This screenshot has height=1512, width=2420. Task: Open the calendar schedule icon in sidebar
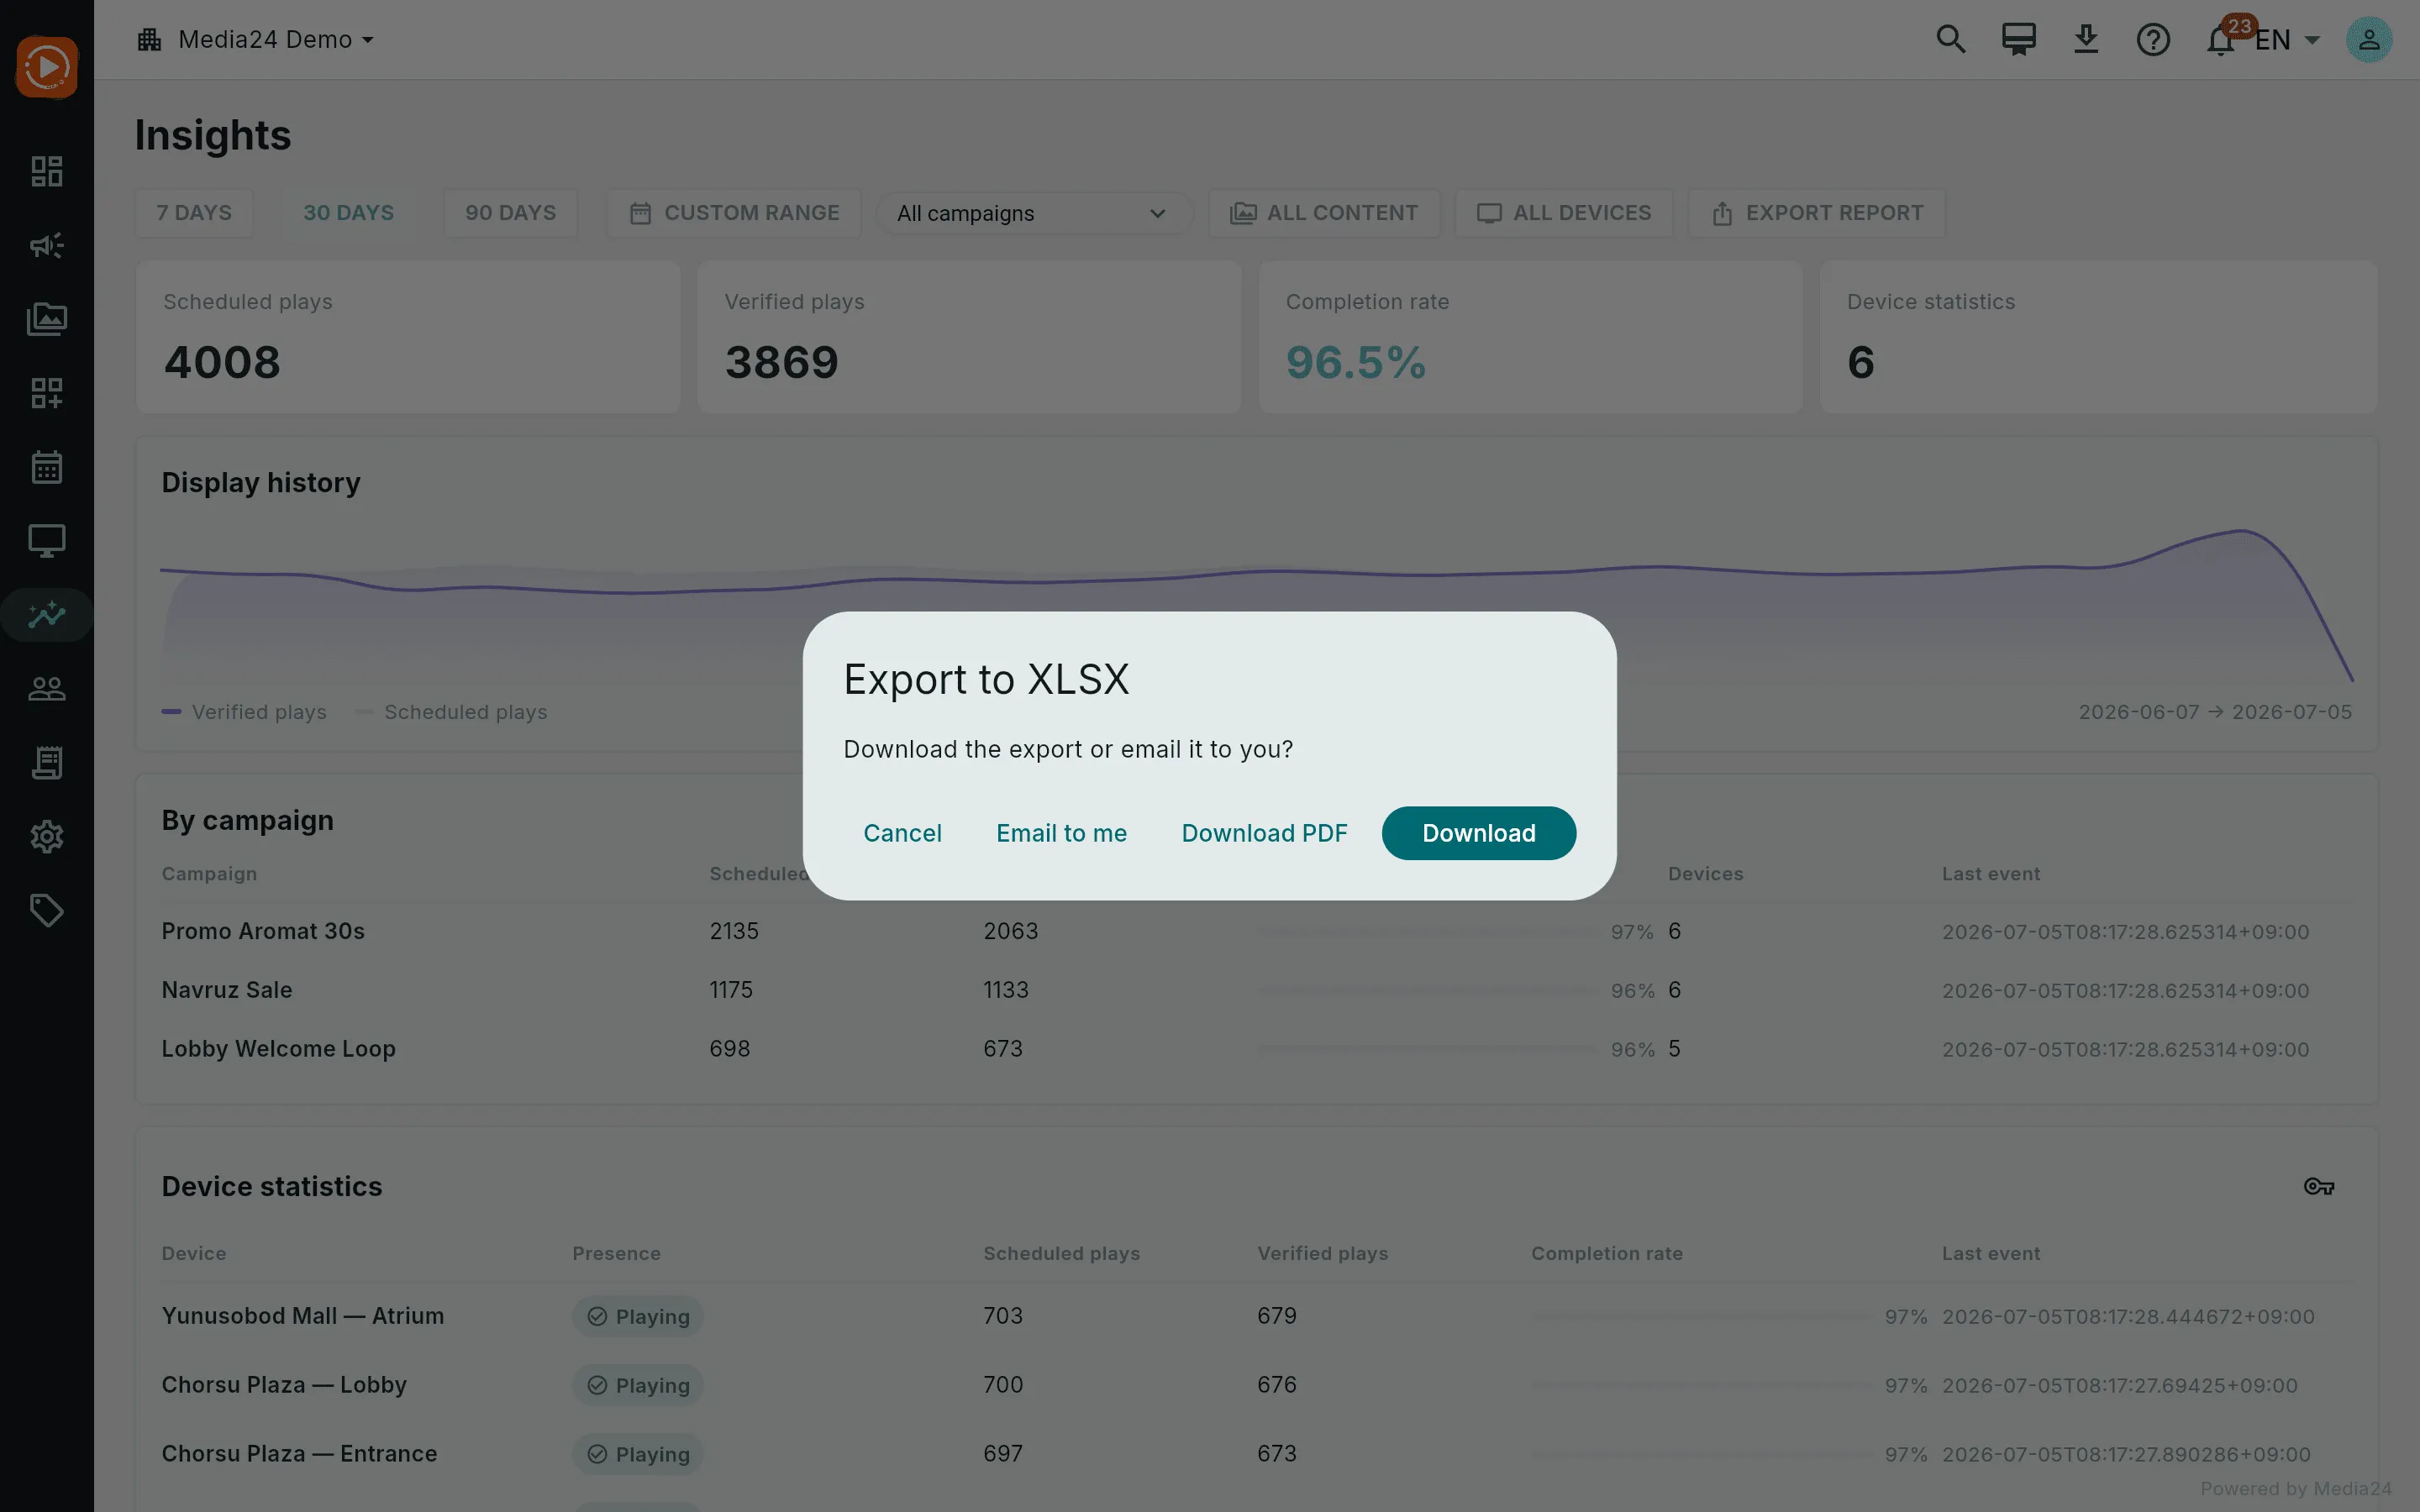coord(47,467)
